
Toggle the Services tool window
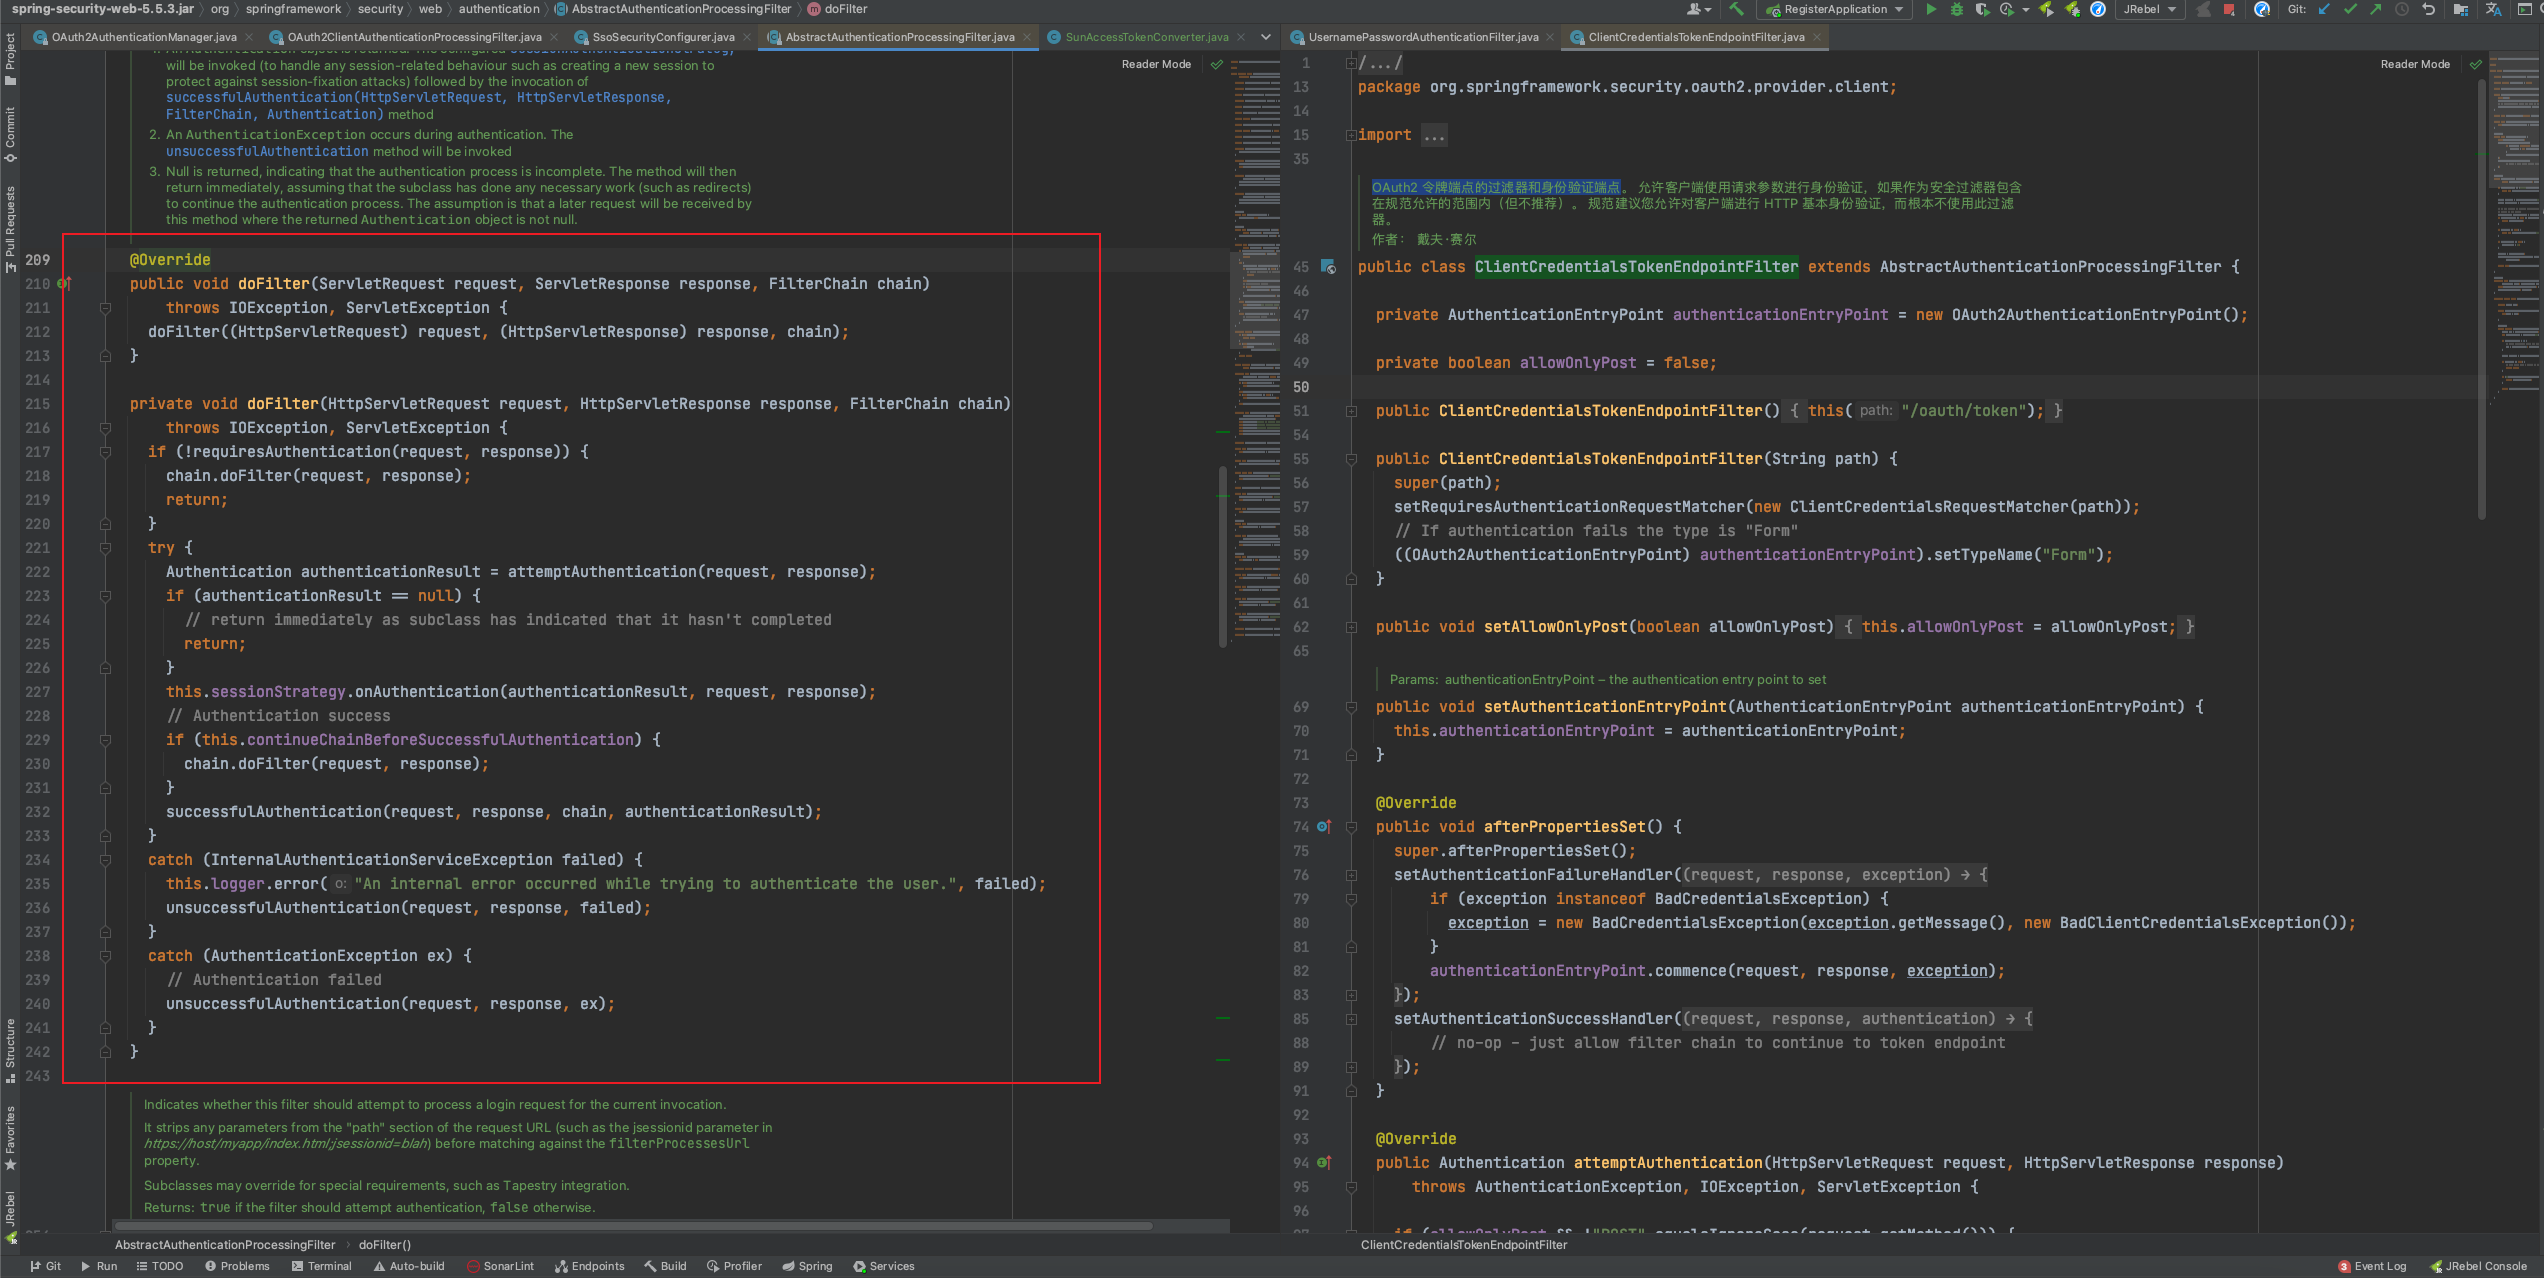pyautogui.click(x=884, y=1266)
